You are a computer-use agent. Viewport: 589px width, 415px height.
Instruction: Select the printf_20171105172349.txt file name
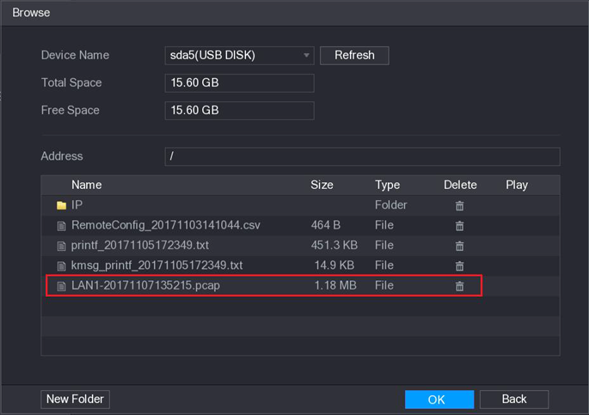coord(140,245)
